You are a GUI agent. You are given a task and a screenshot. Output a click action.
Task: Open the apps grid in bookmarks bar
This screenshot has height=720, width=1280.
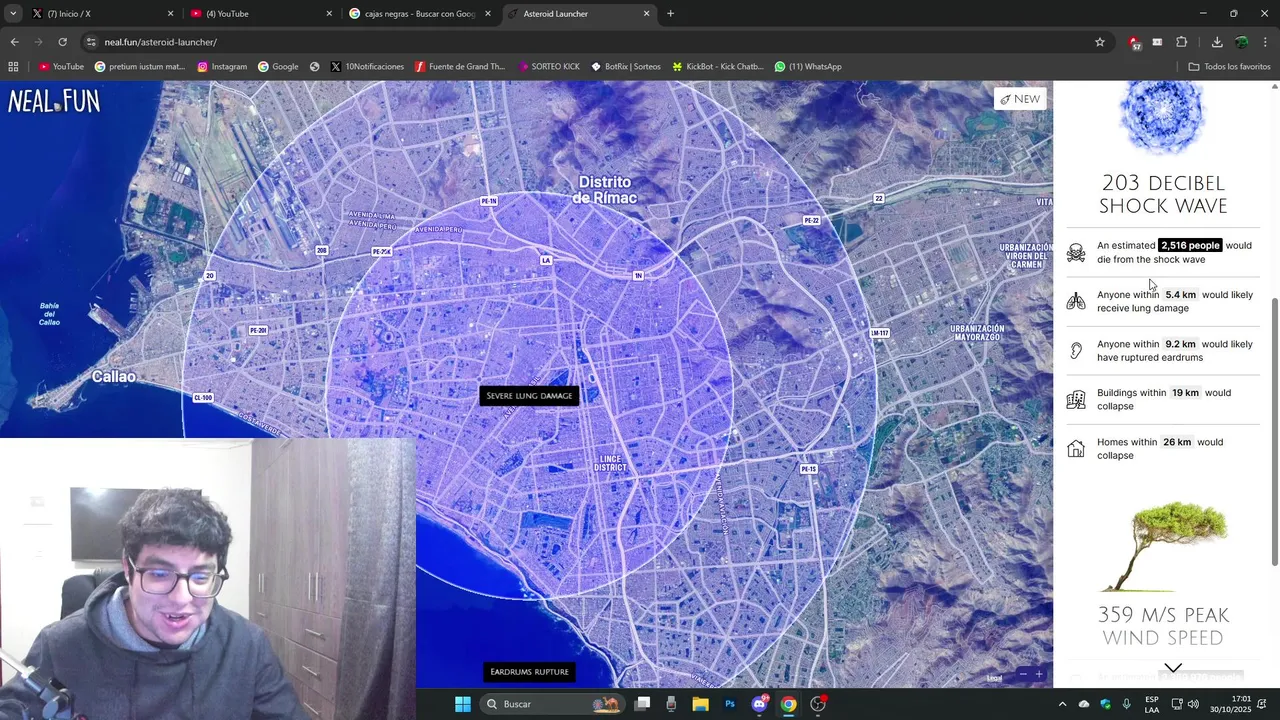click(x=13, y=67)
